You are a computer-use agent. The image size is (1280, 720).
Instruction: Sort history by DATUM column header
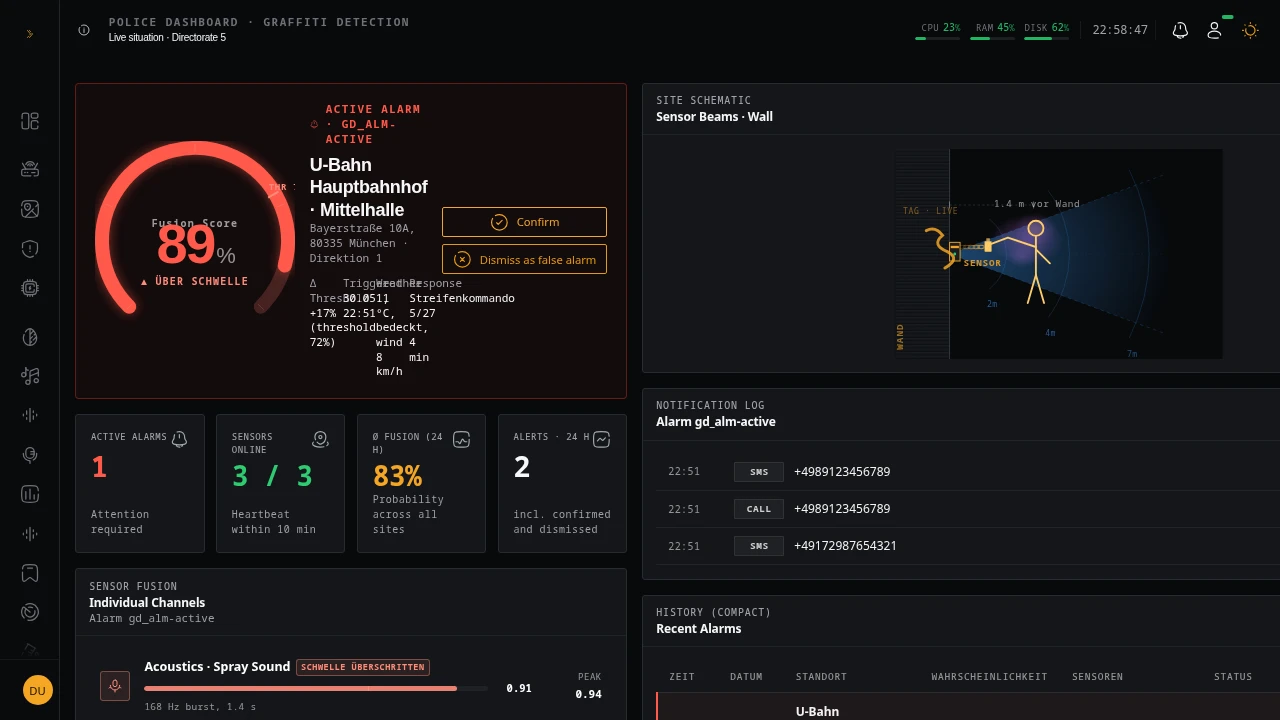[x=746, y=677]
